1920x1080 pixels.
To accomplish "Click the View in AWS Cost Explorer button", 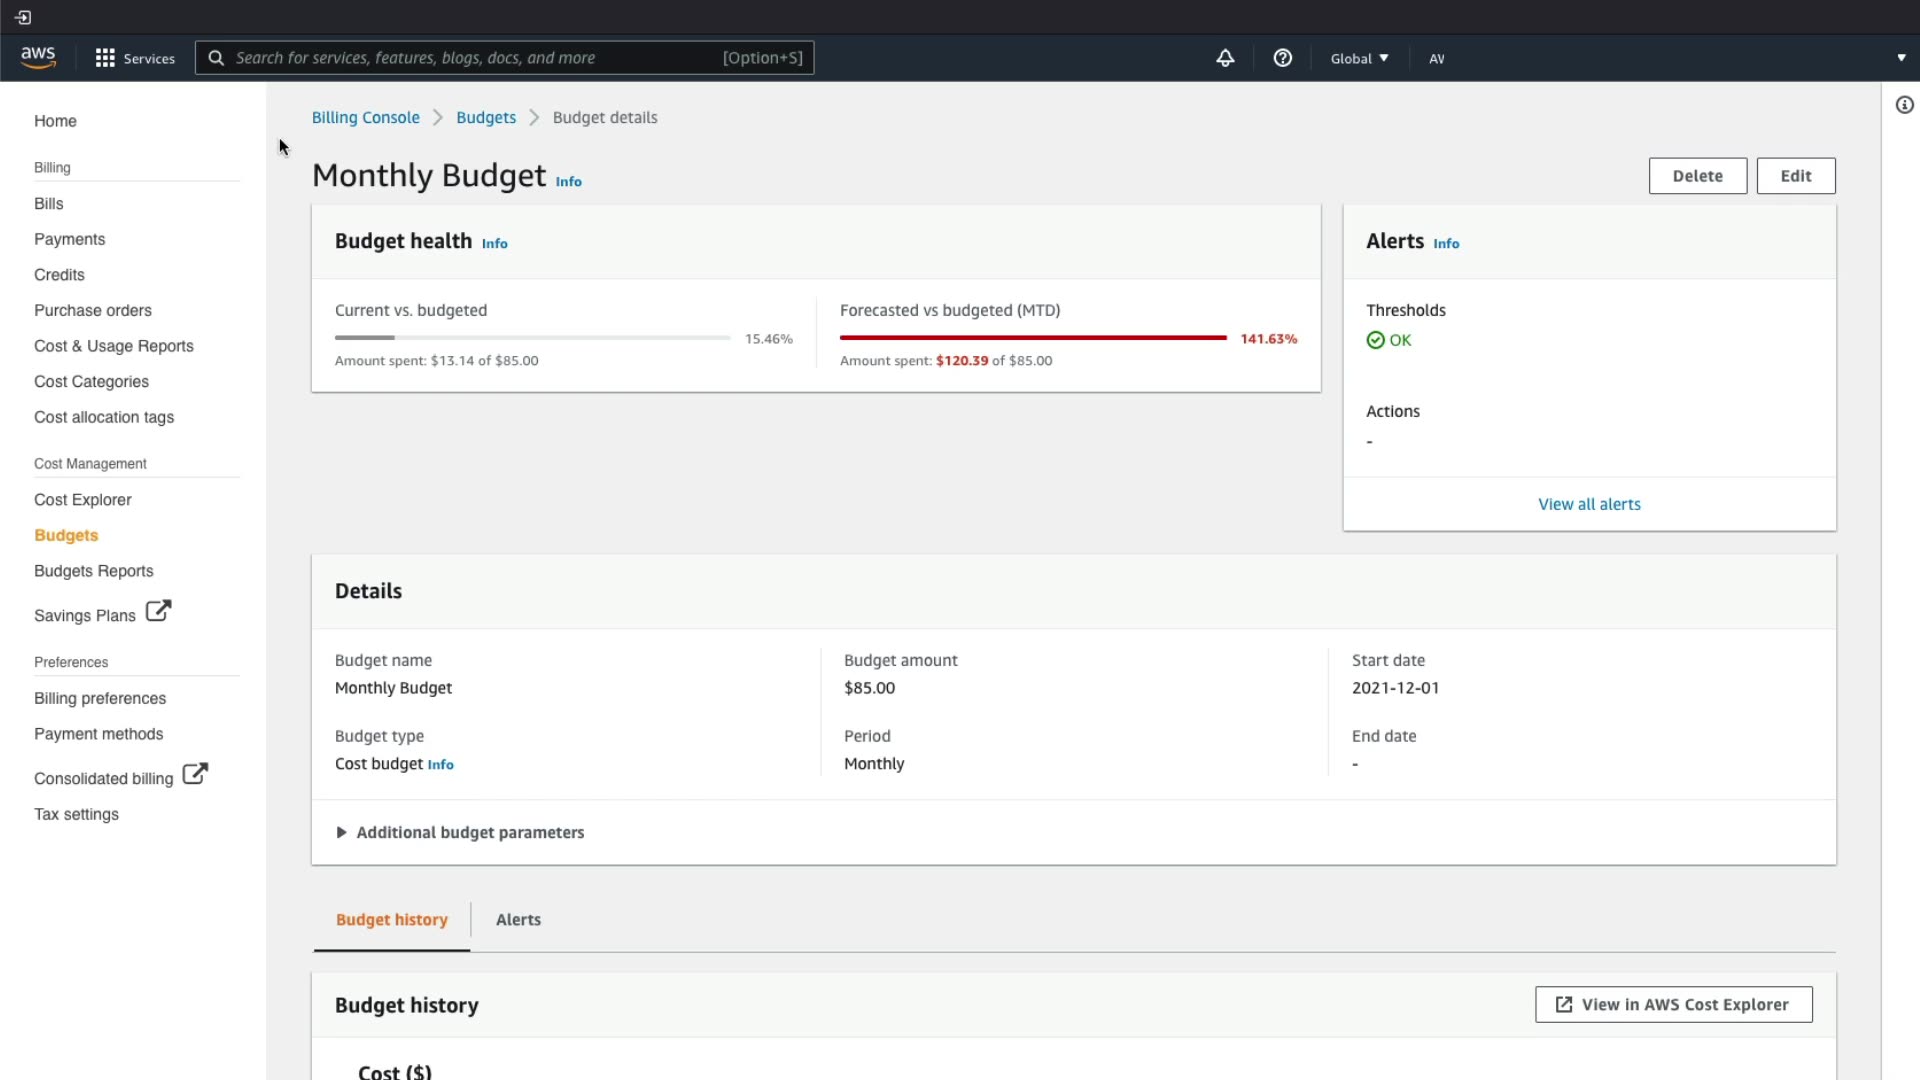I will point(1673,1004).
